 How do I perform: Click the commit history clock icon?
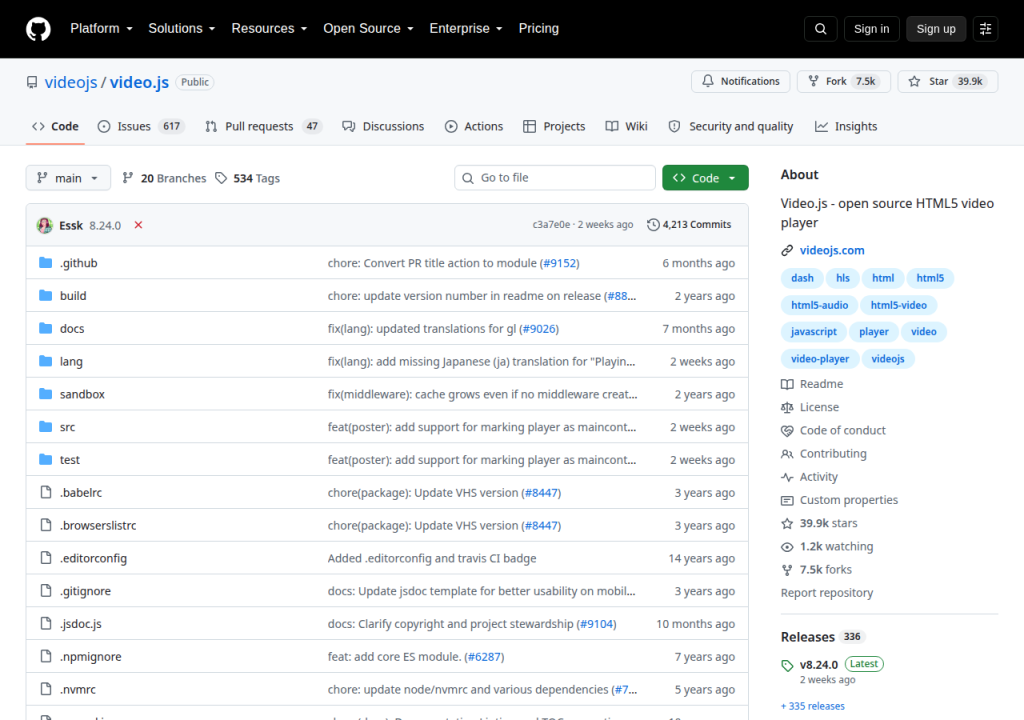pos(653,225)
